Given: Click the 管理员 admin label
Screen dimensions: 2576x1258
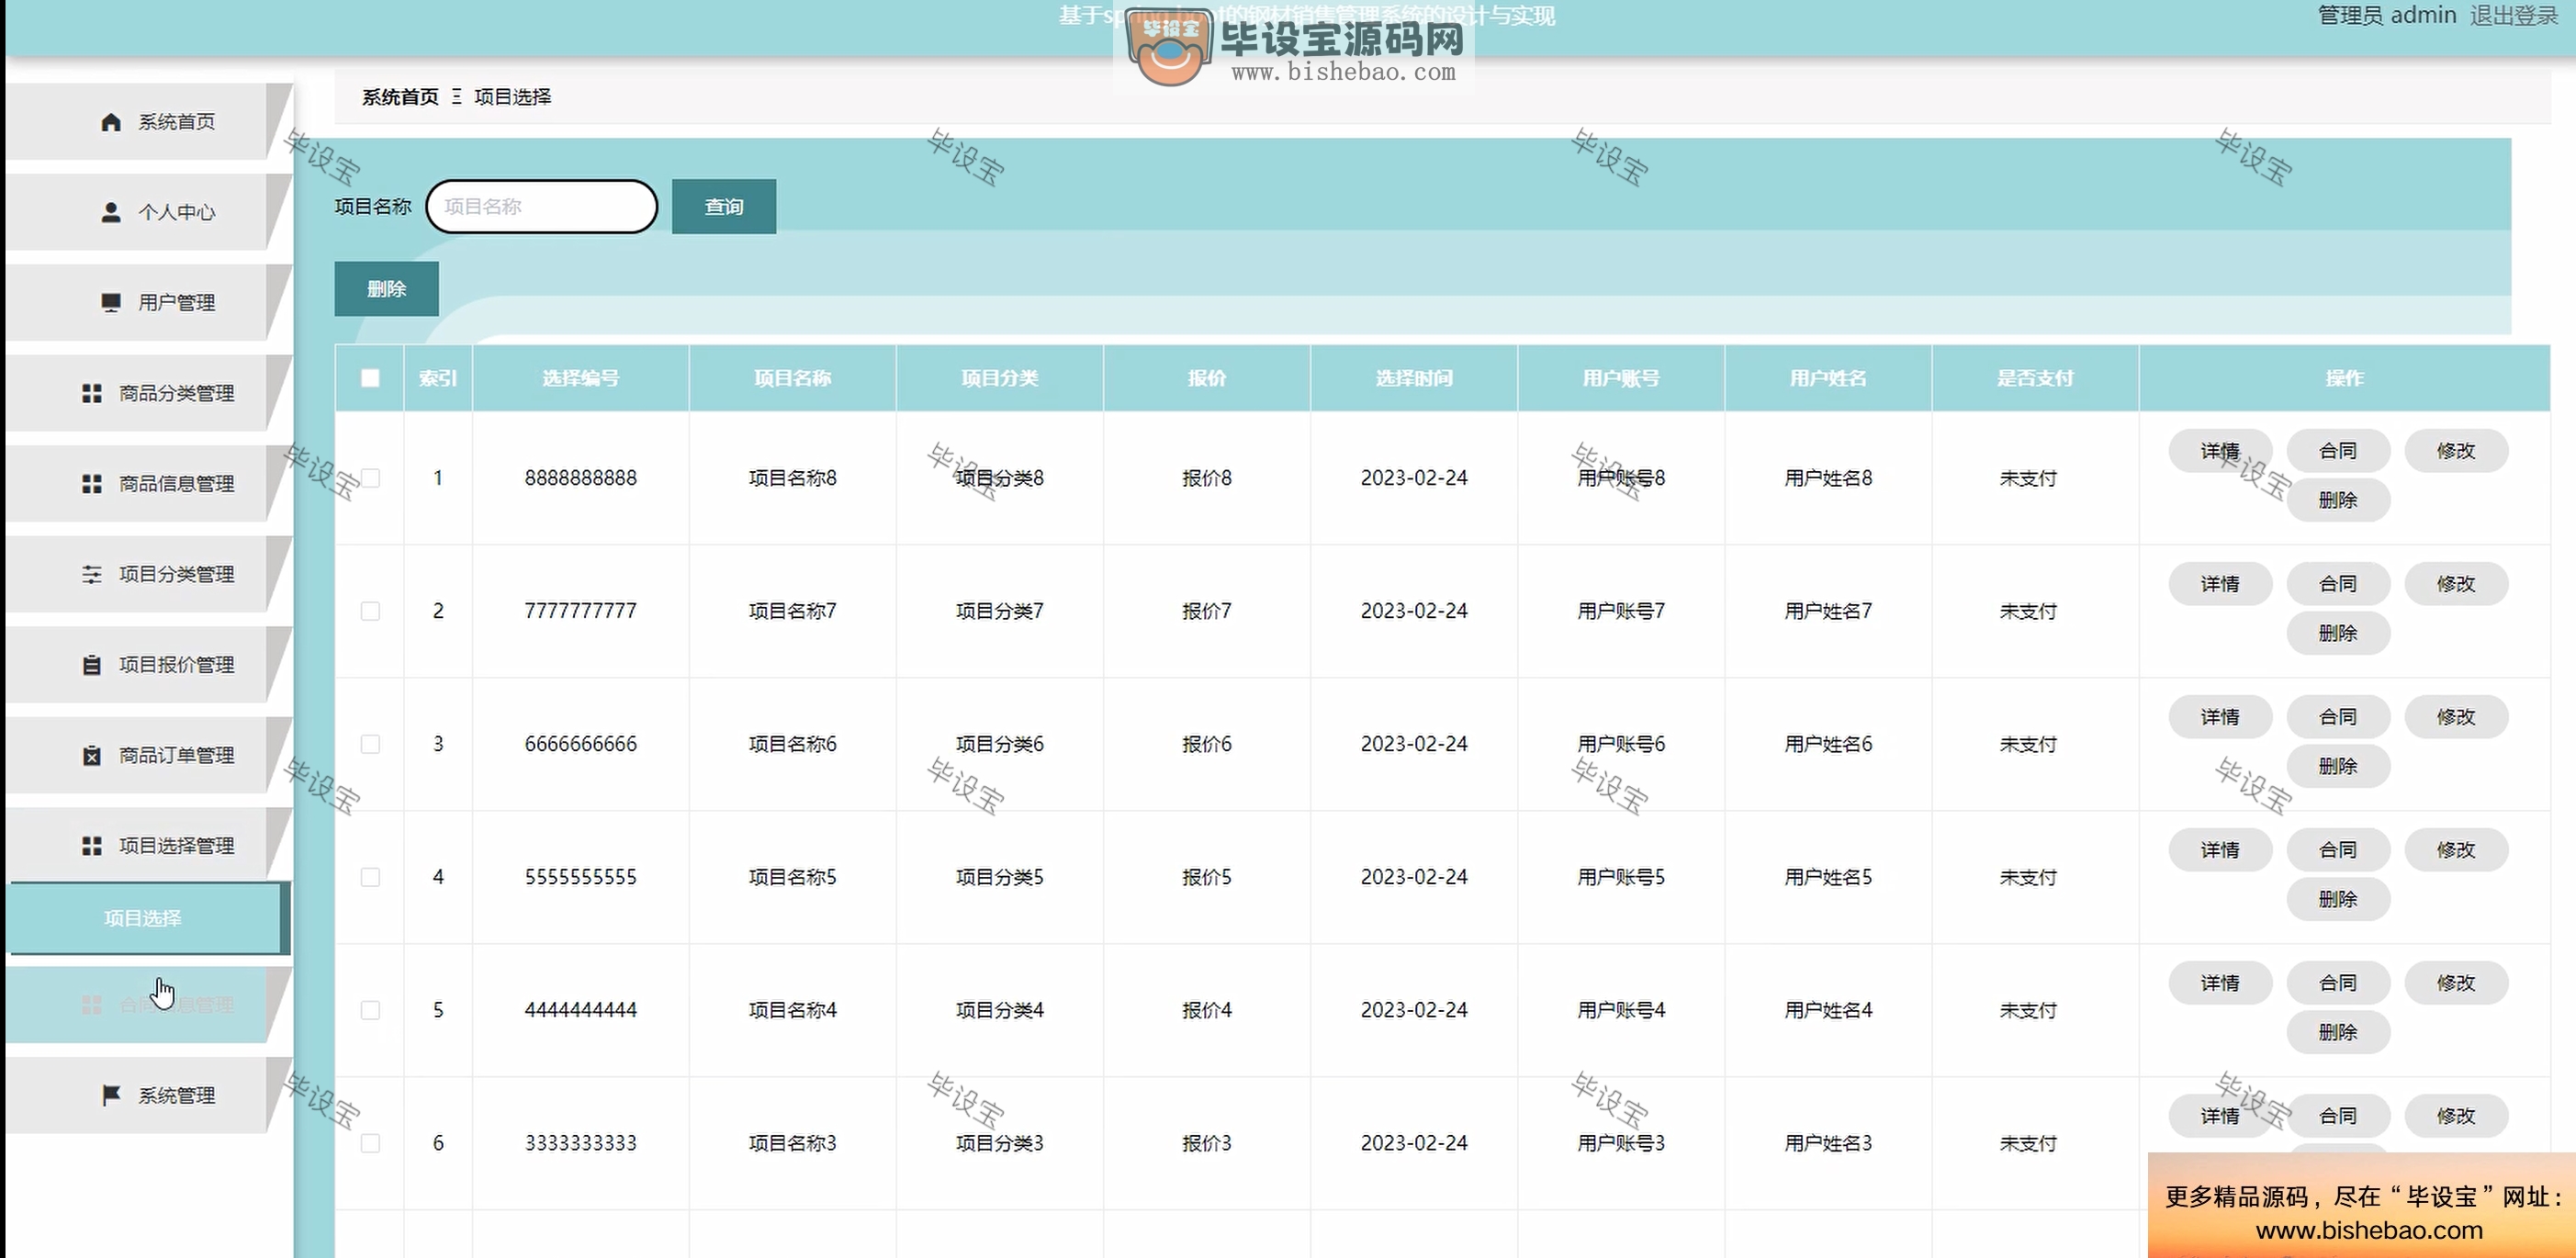Looking at the screenshot, I should (x=2387, y=16).
